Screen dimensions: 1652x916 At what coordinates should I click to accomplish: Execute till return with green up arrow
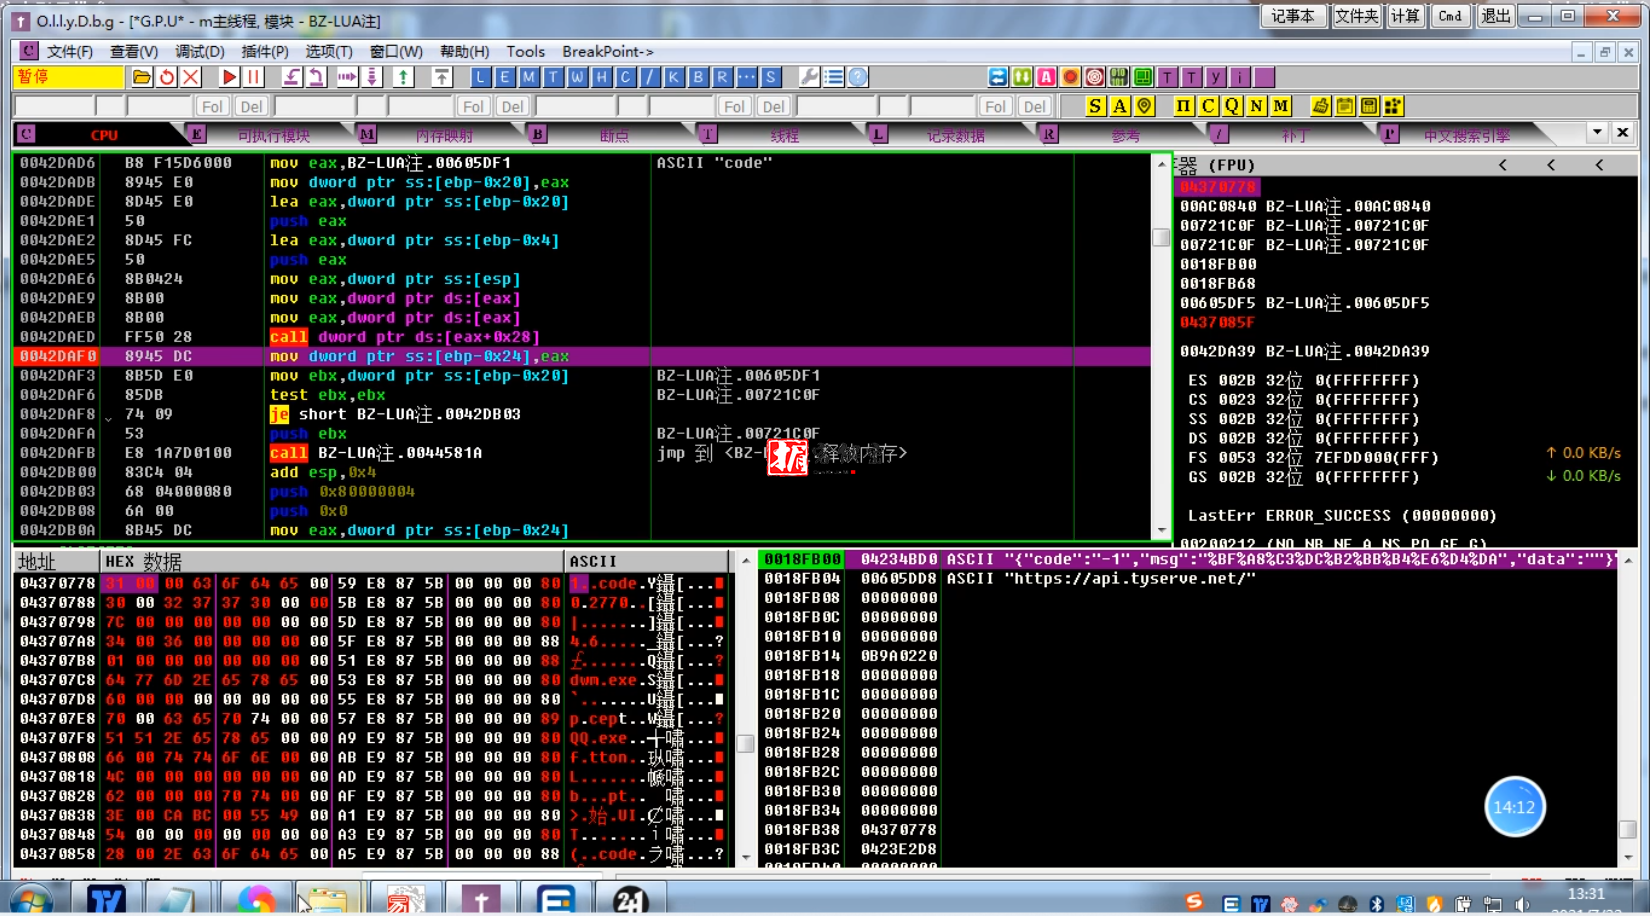(x=403, y=77)
